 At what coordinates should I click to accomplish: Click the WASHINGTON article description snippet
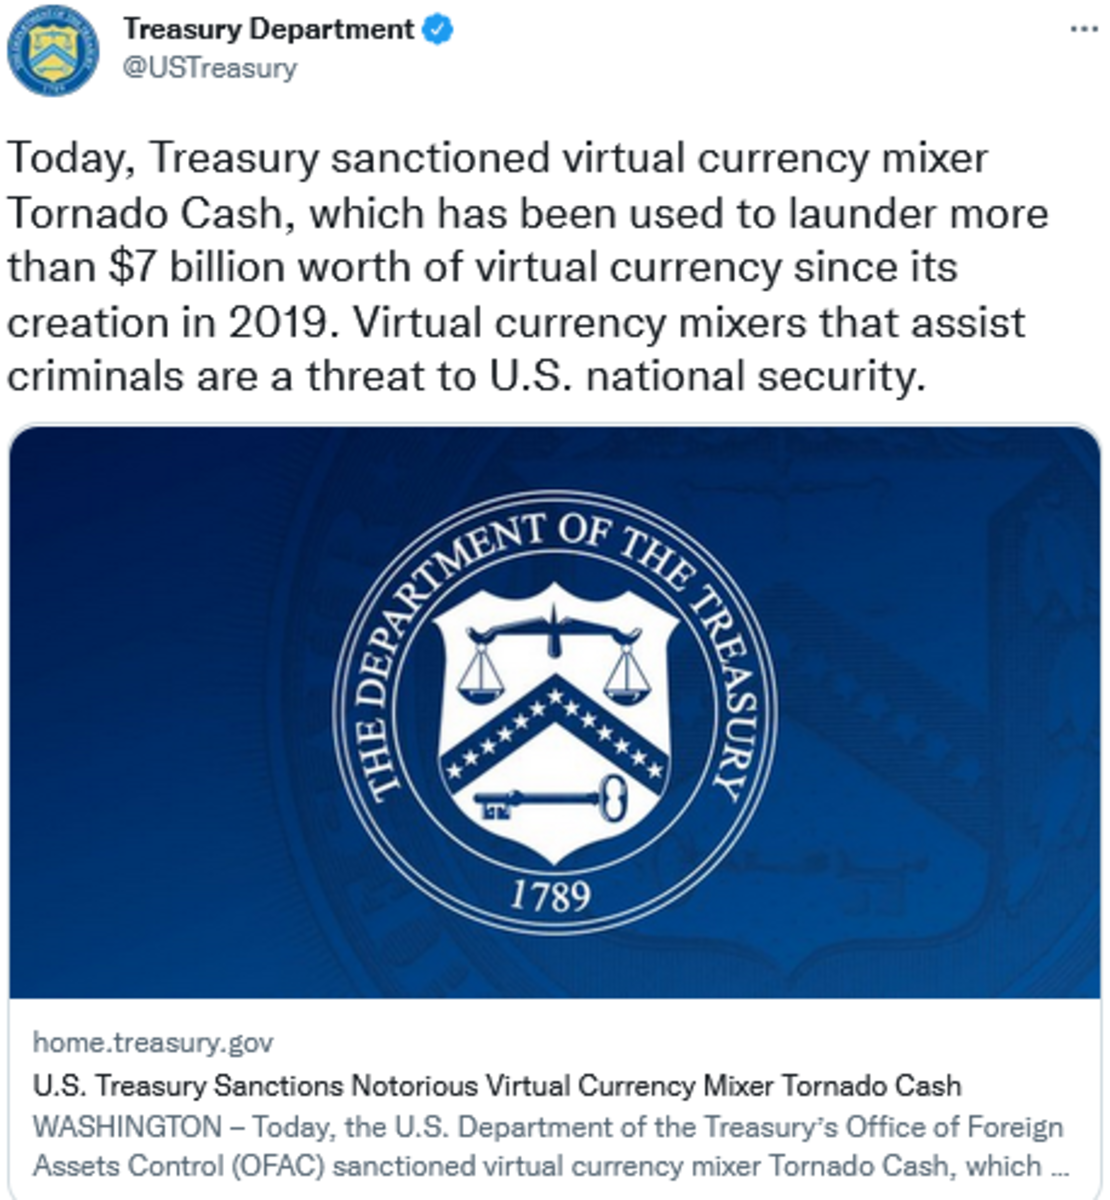551,1146
